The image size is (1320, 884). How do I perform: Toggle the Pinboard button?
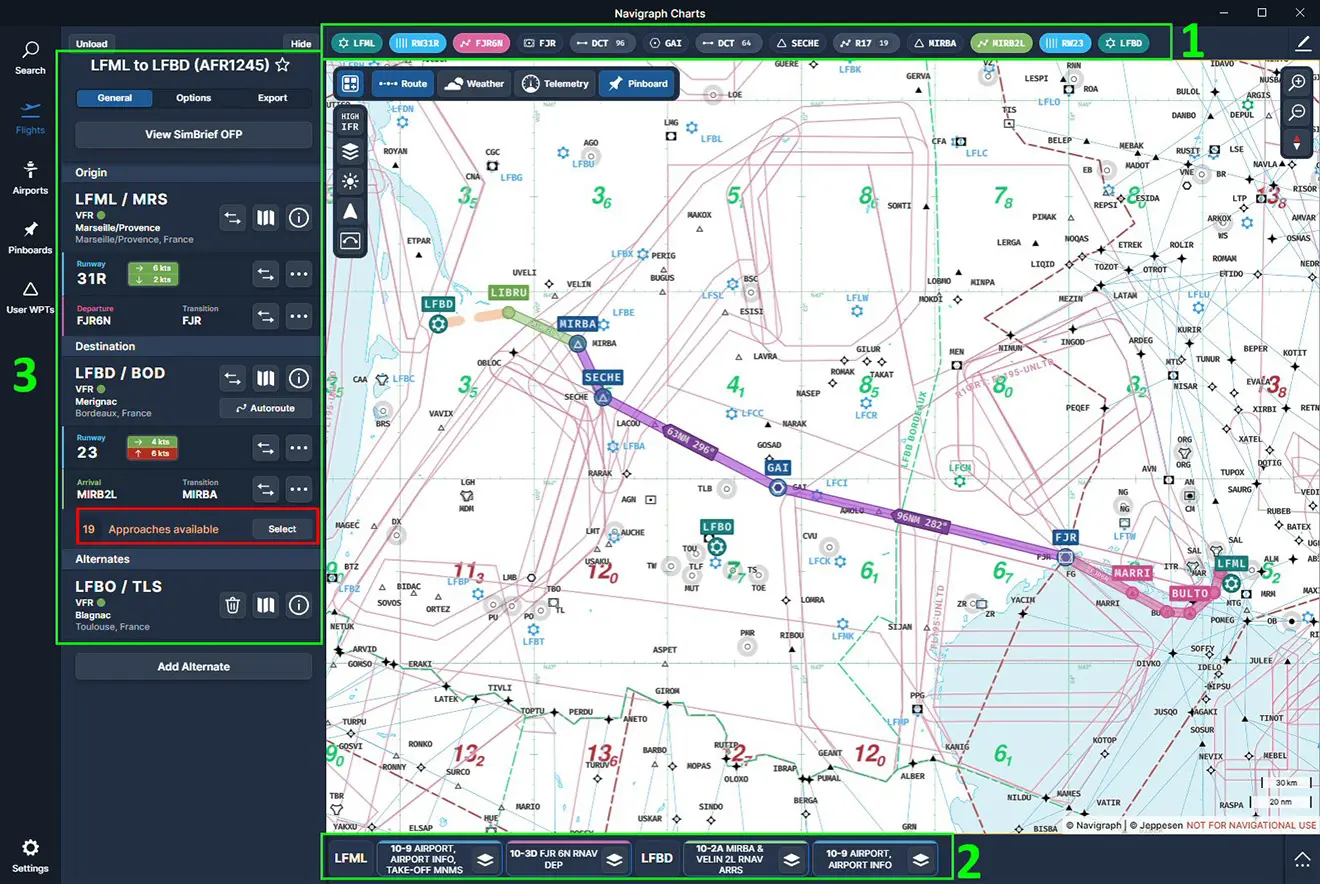point(638,84)
